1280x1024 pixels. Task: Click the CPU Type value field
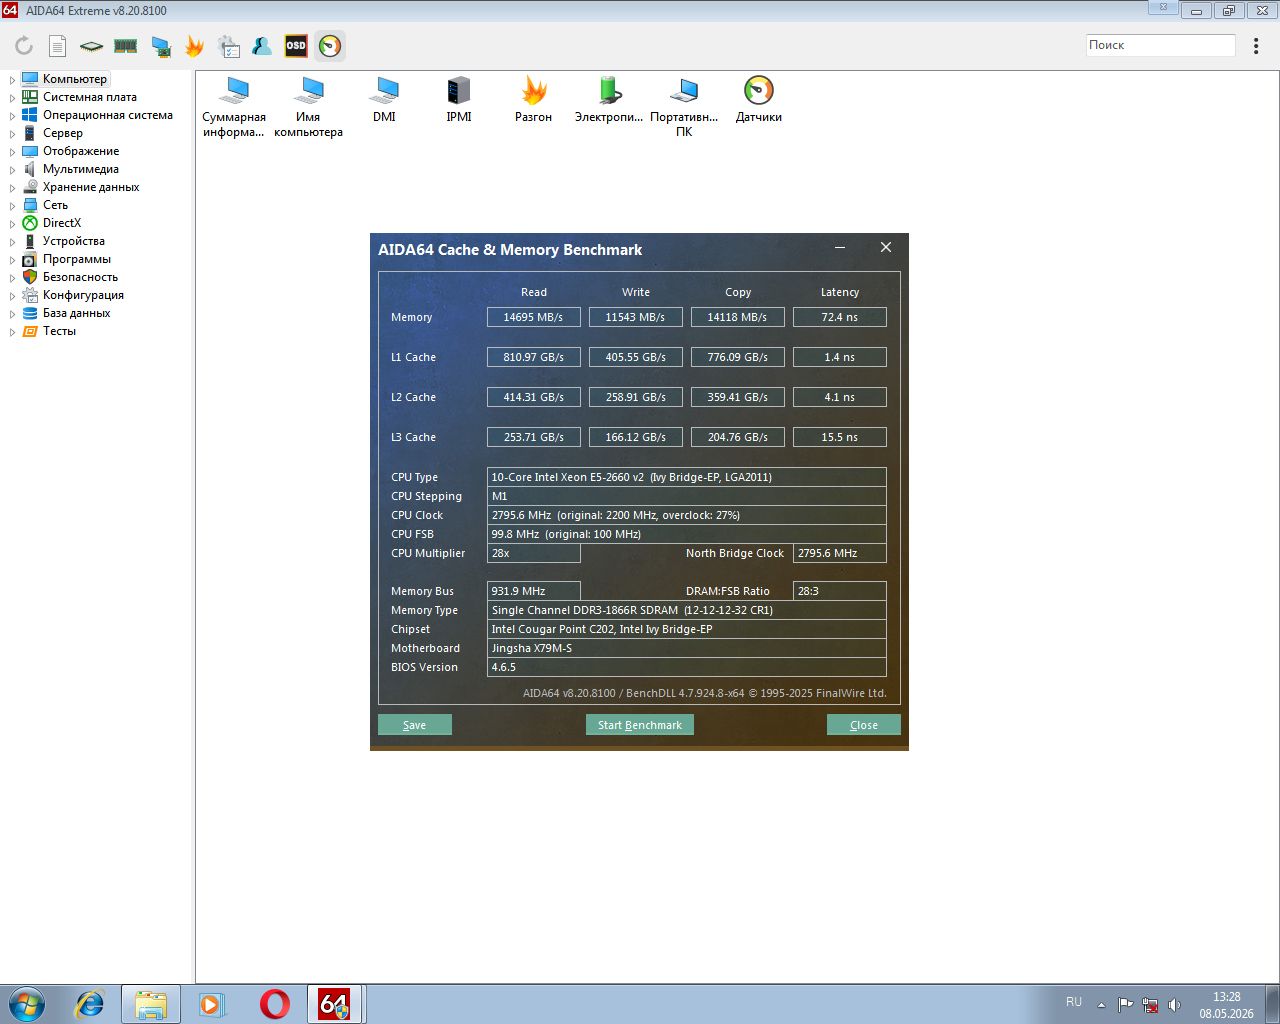[687, 477]
